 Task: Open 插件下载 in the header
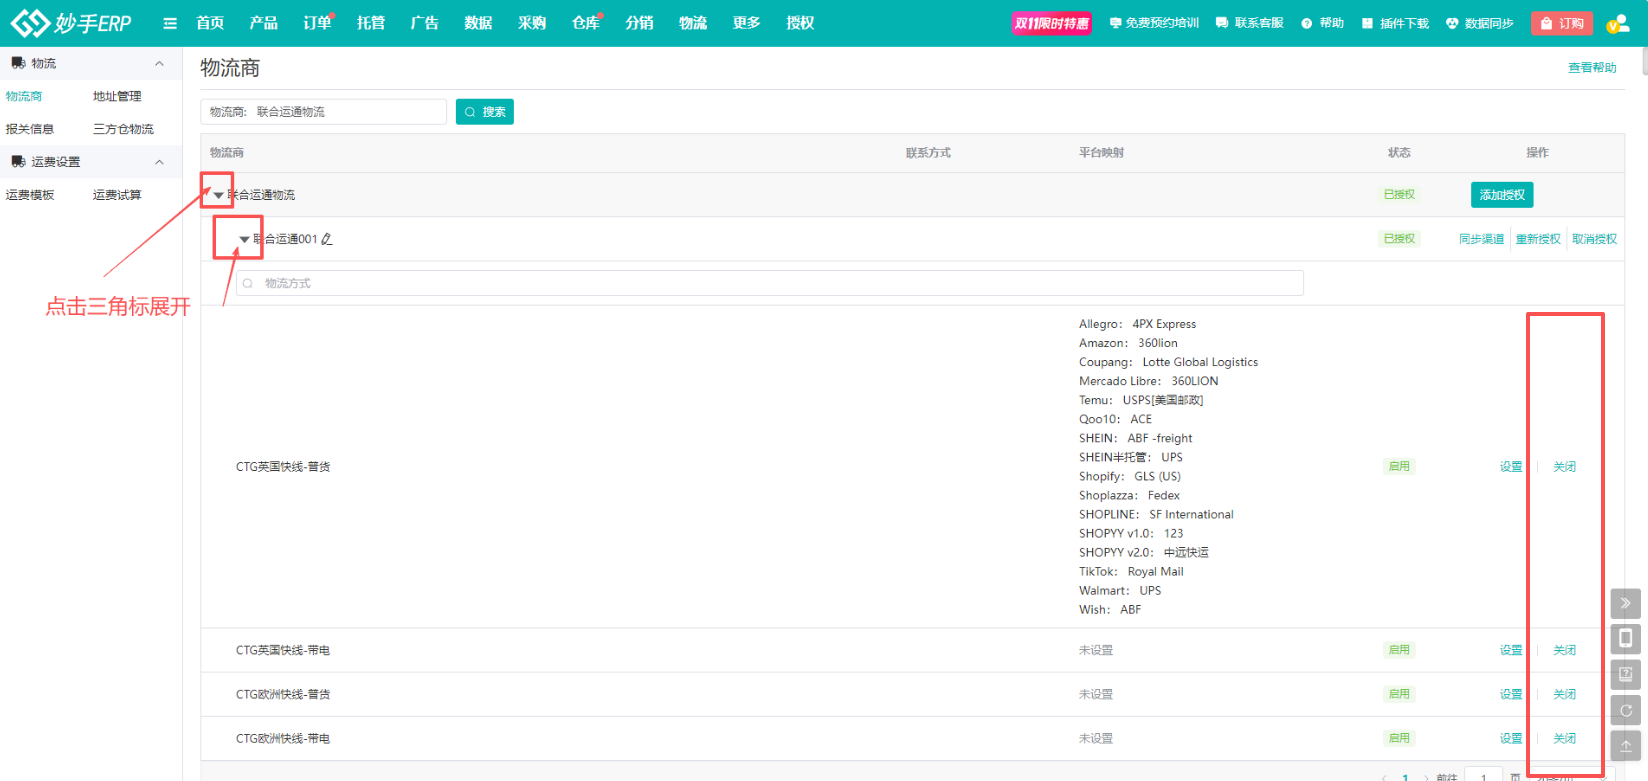1395,23
